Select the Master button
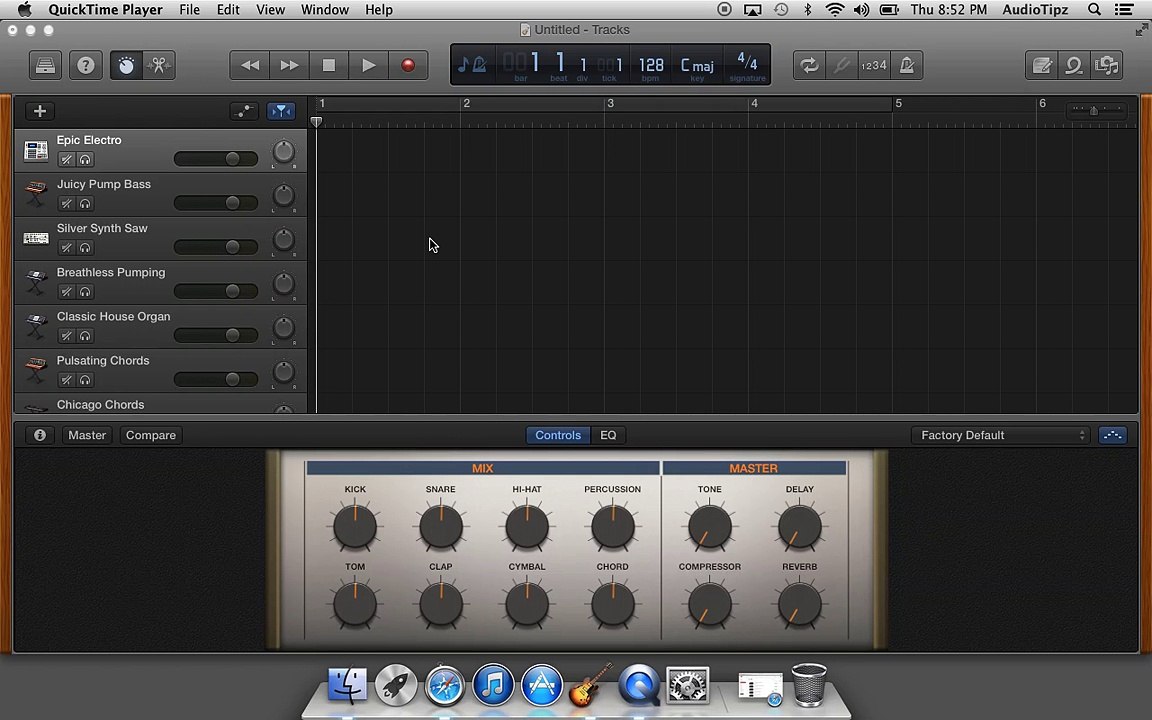Screen dimensions: 1152x720 coord(87,435)
